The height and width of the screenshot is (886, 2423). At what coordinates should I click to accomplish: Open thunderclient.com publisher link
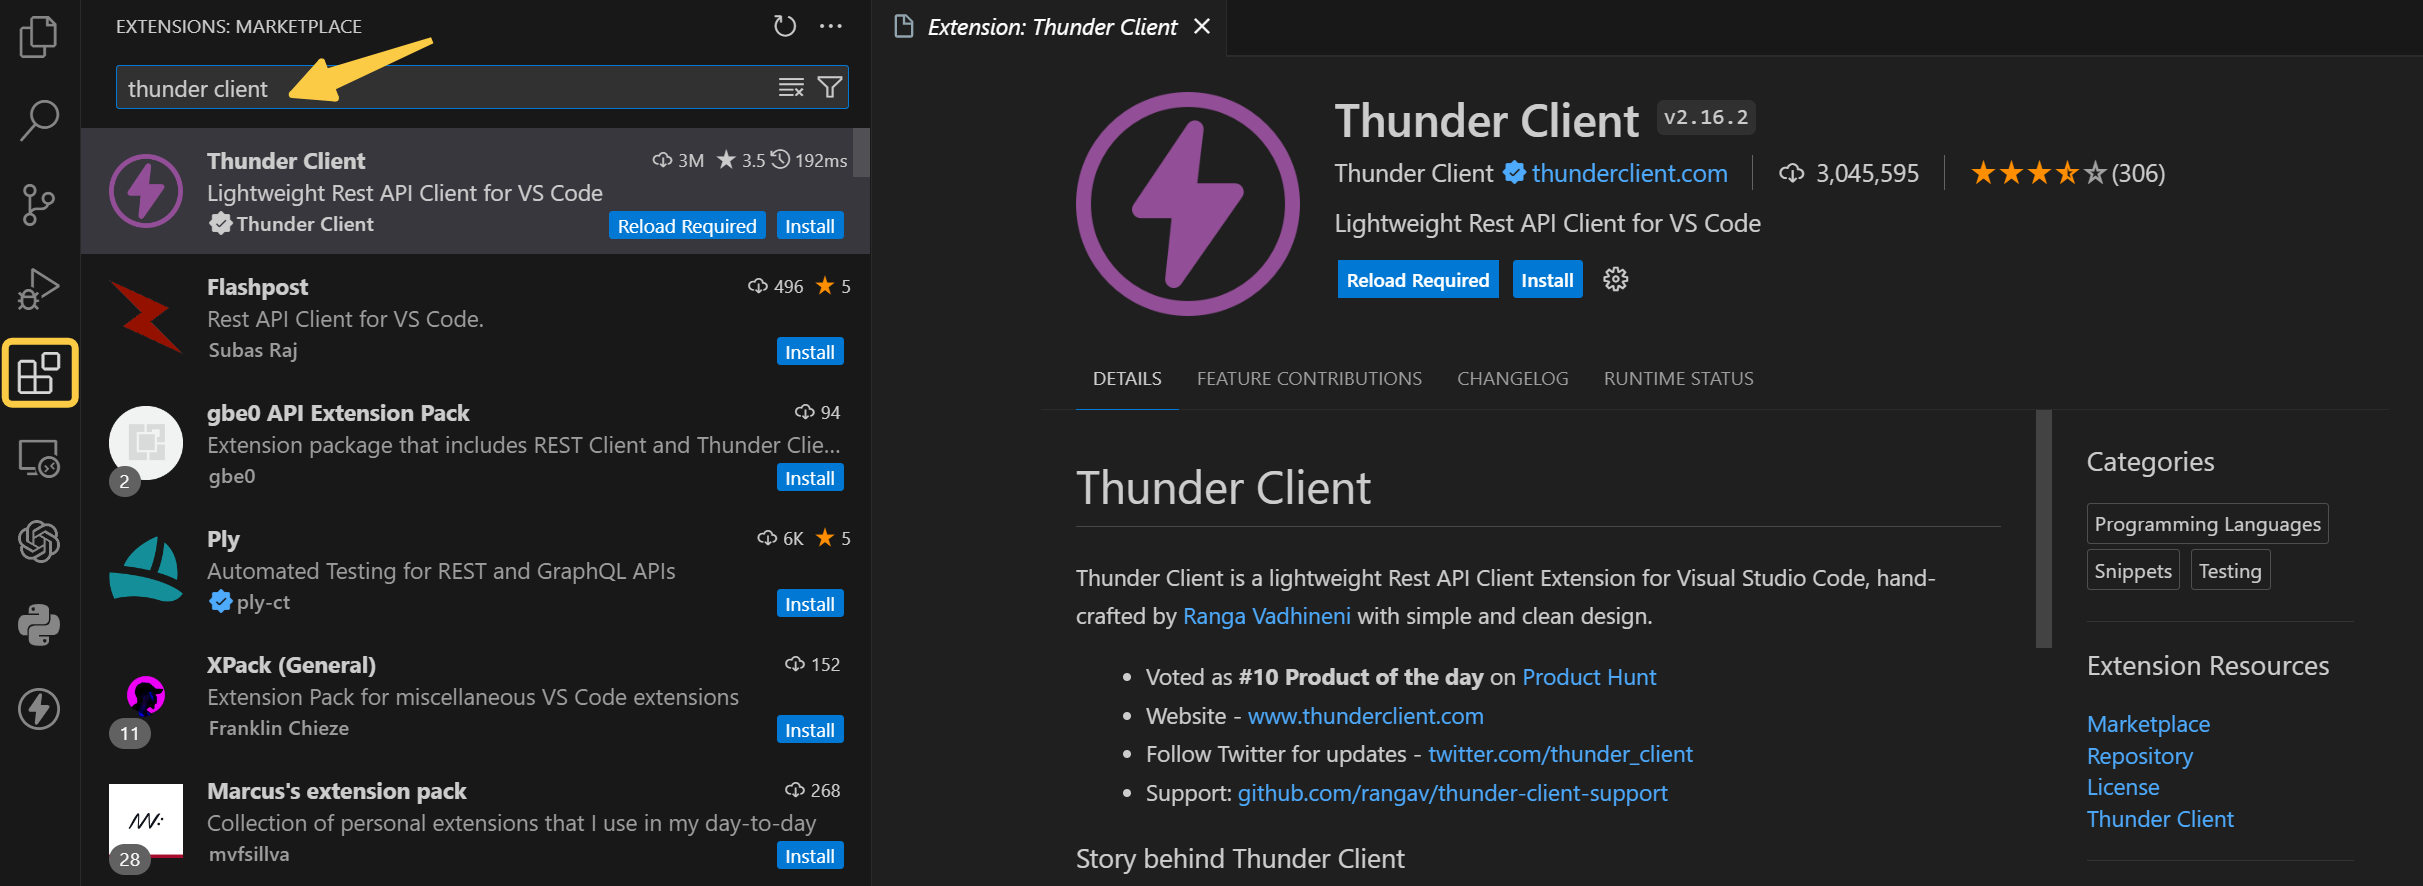click(x=1629, y=173)
